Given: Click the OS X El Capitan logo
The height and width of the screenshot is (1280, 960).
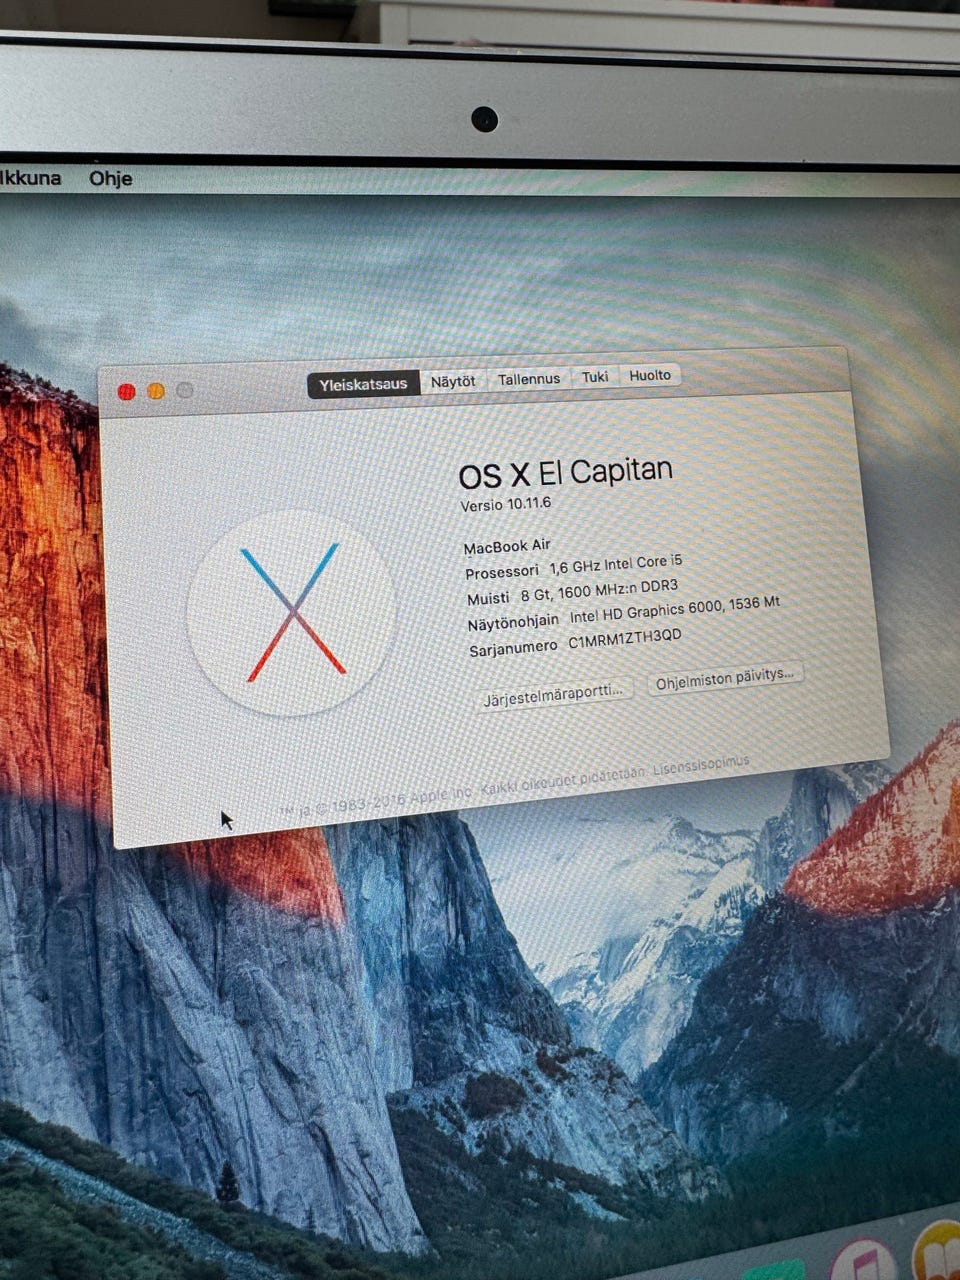Looking at the screenshot, I should click(292, 612).
